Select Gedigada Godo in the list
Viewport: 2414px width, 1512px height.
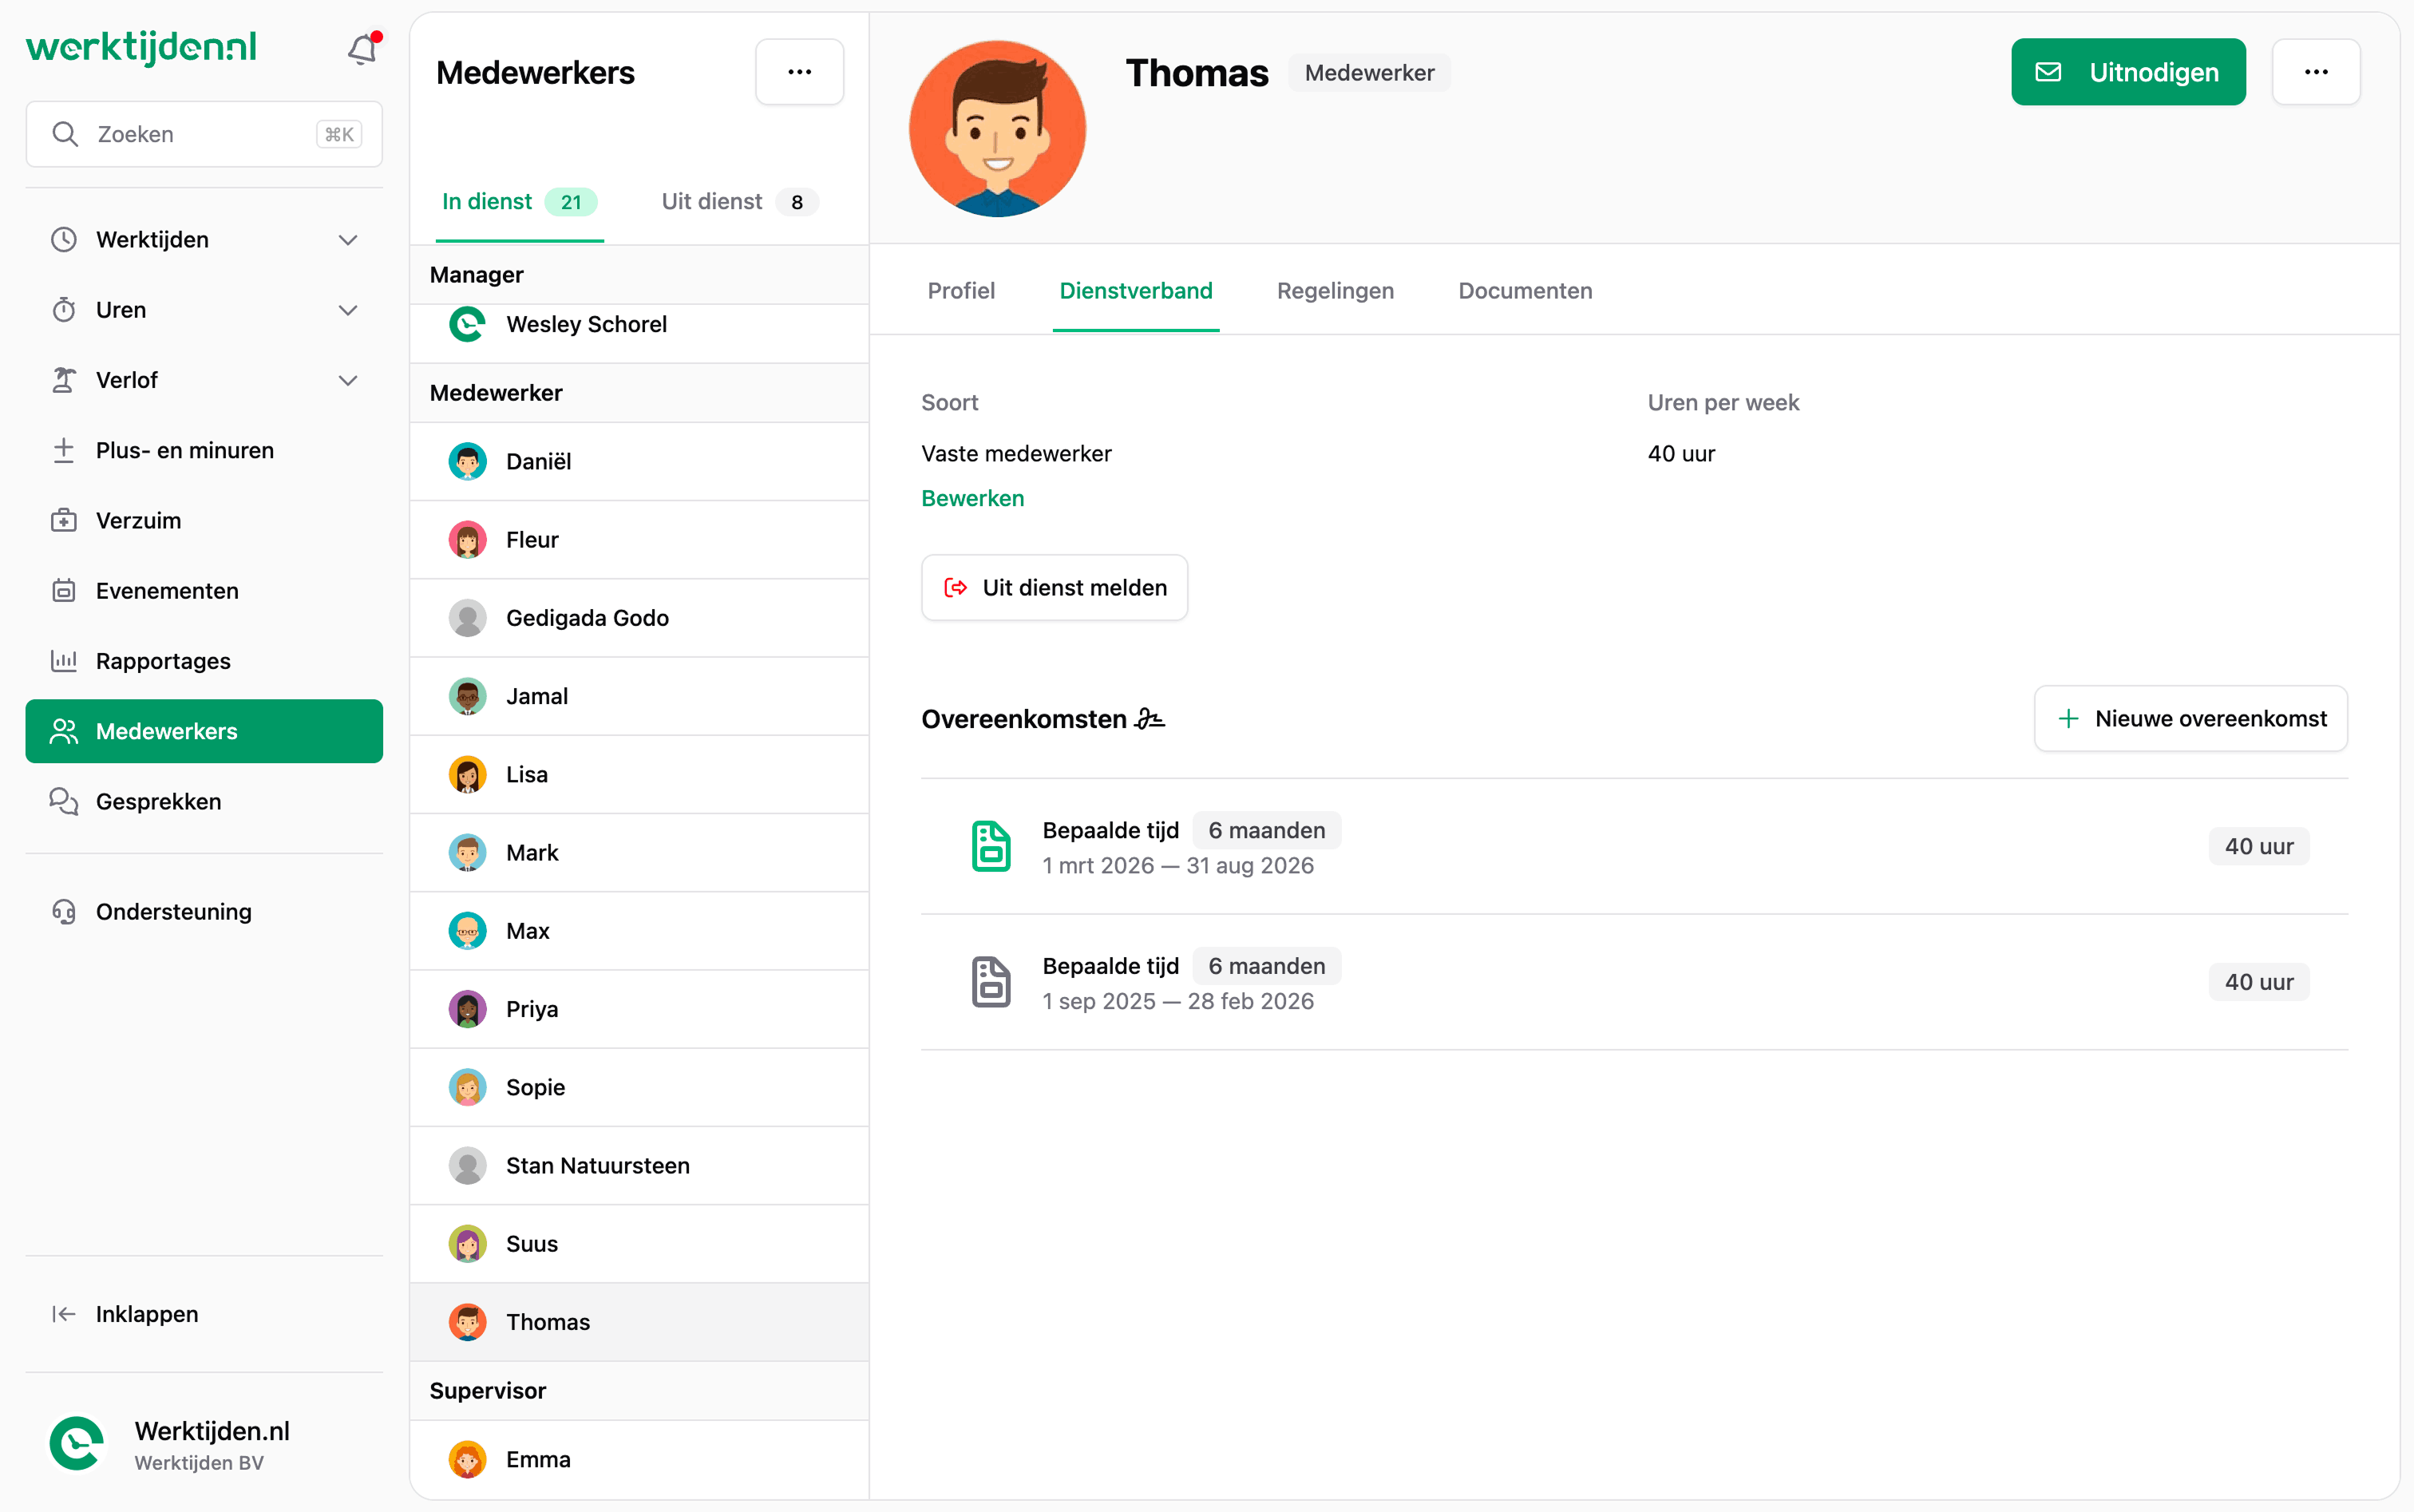(x=639, y=618)
